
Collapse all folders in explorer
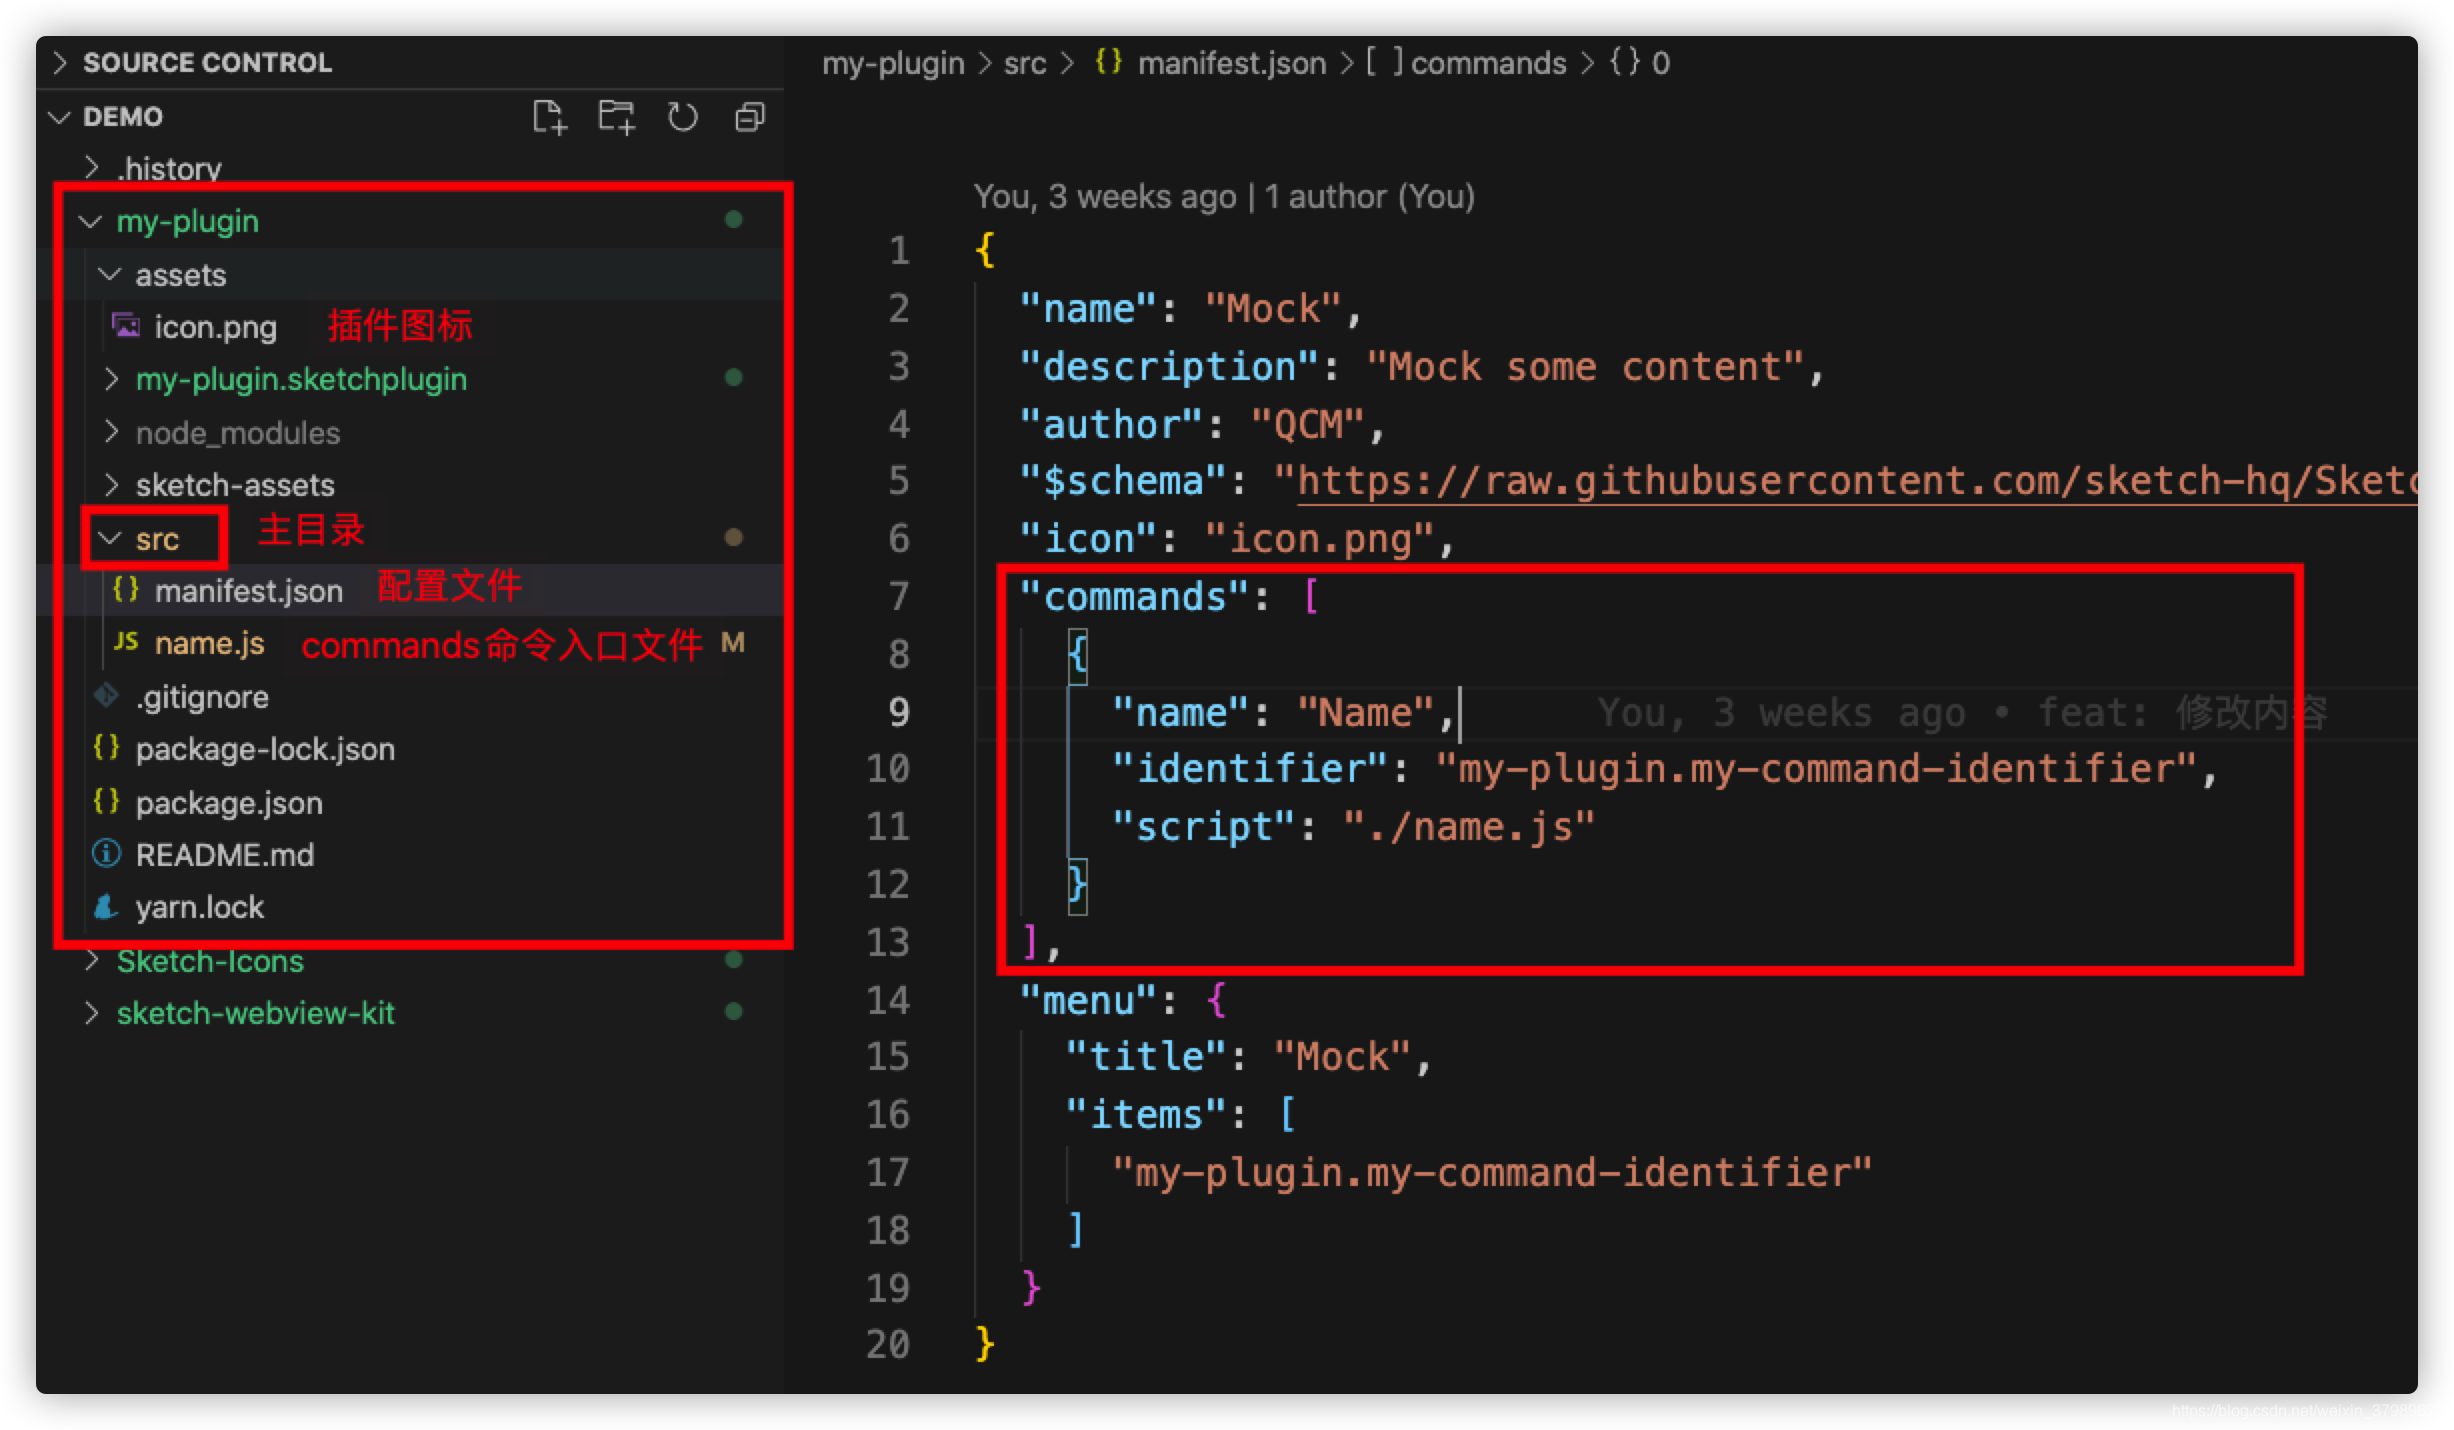click(750, 117)
